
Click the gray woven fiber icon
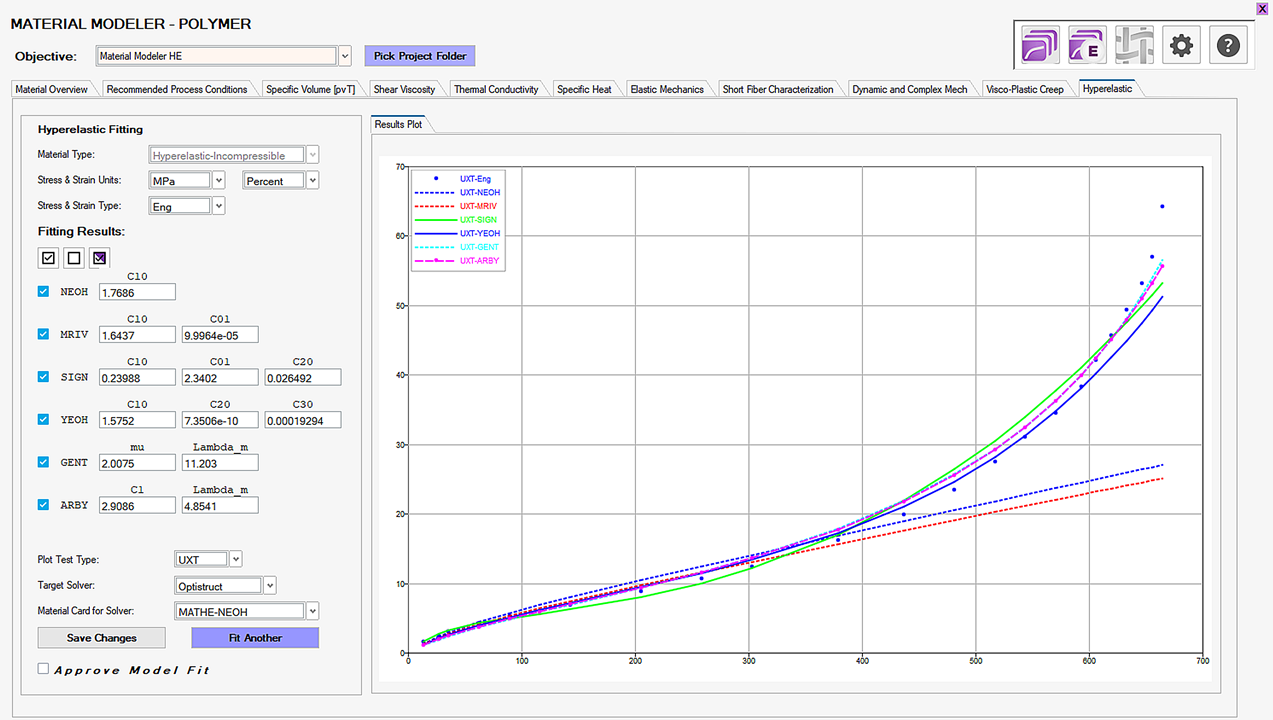1134,46
